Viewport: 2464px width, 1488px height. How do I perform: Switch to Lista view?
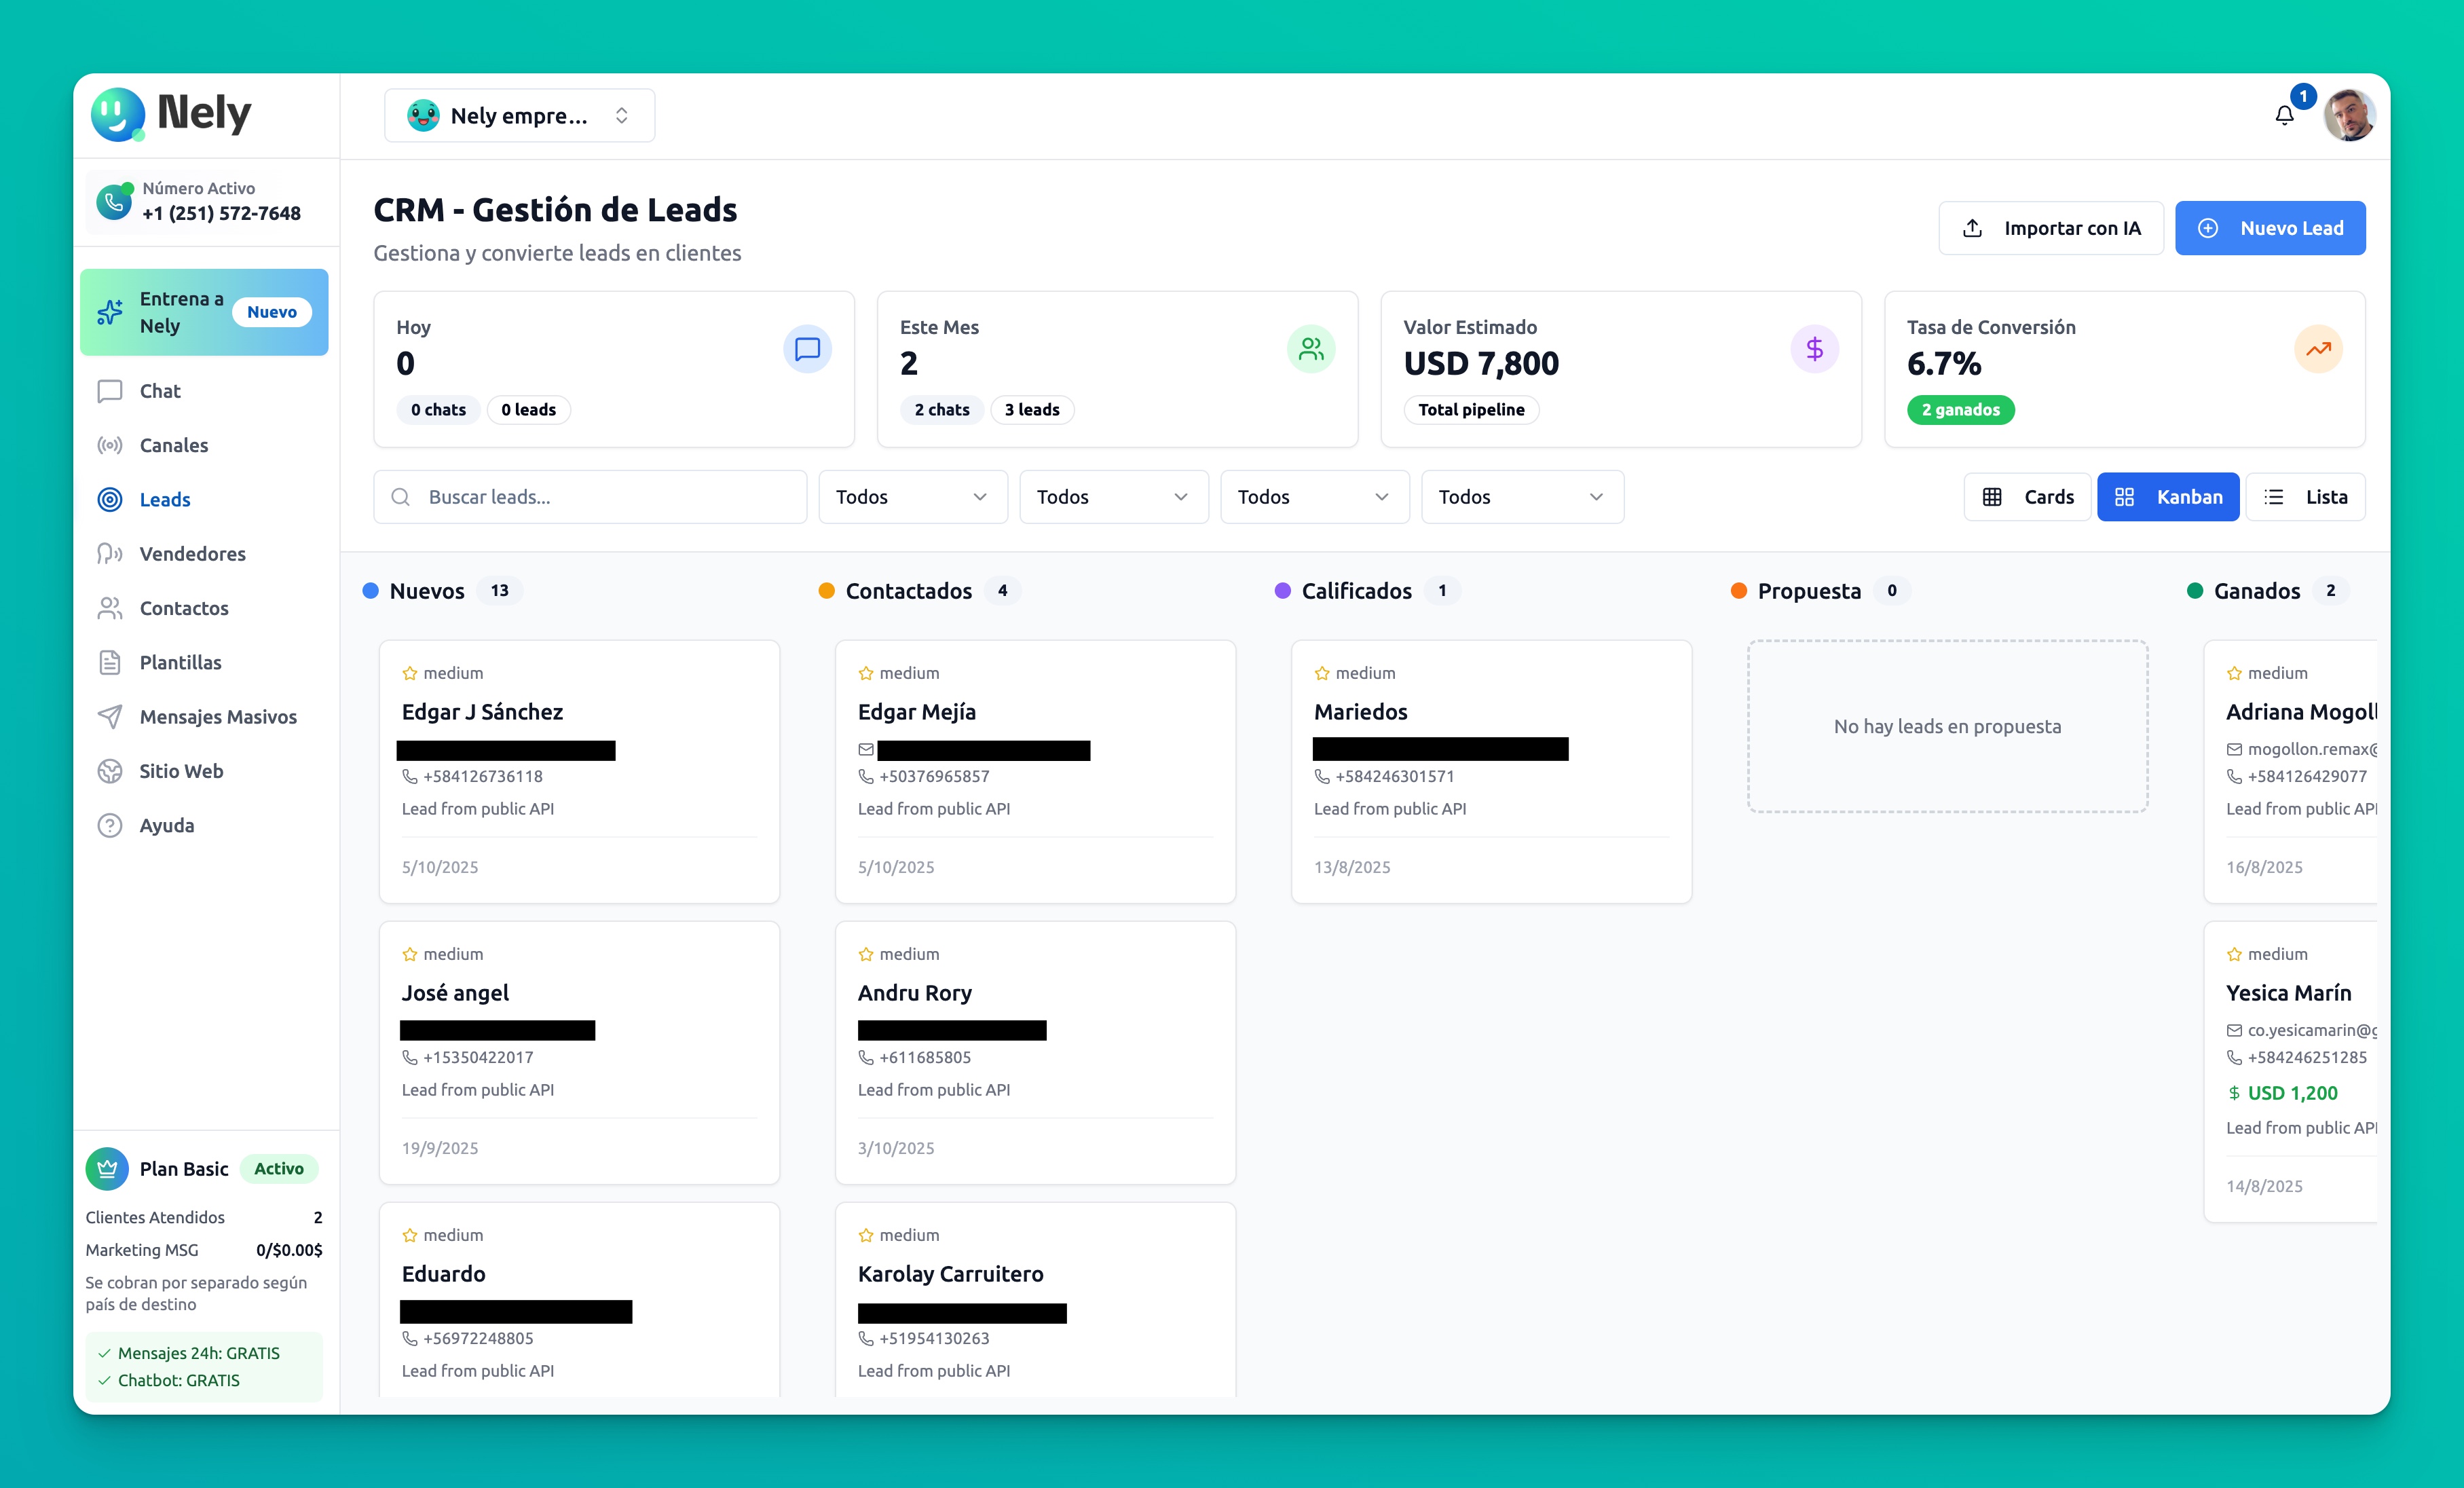coord(2305,497)
